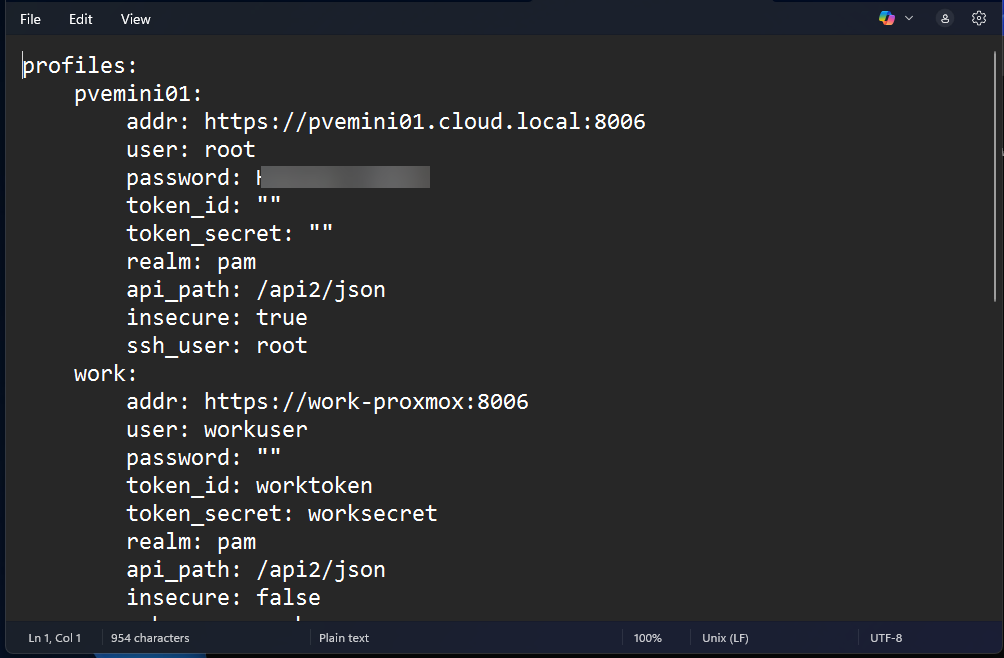Click the Ln 1, Col 1 position indicator

pyautogui.click(x=55, y=637)
